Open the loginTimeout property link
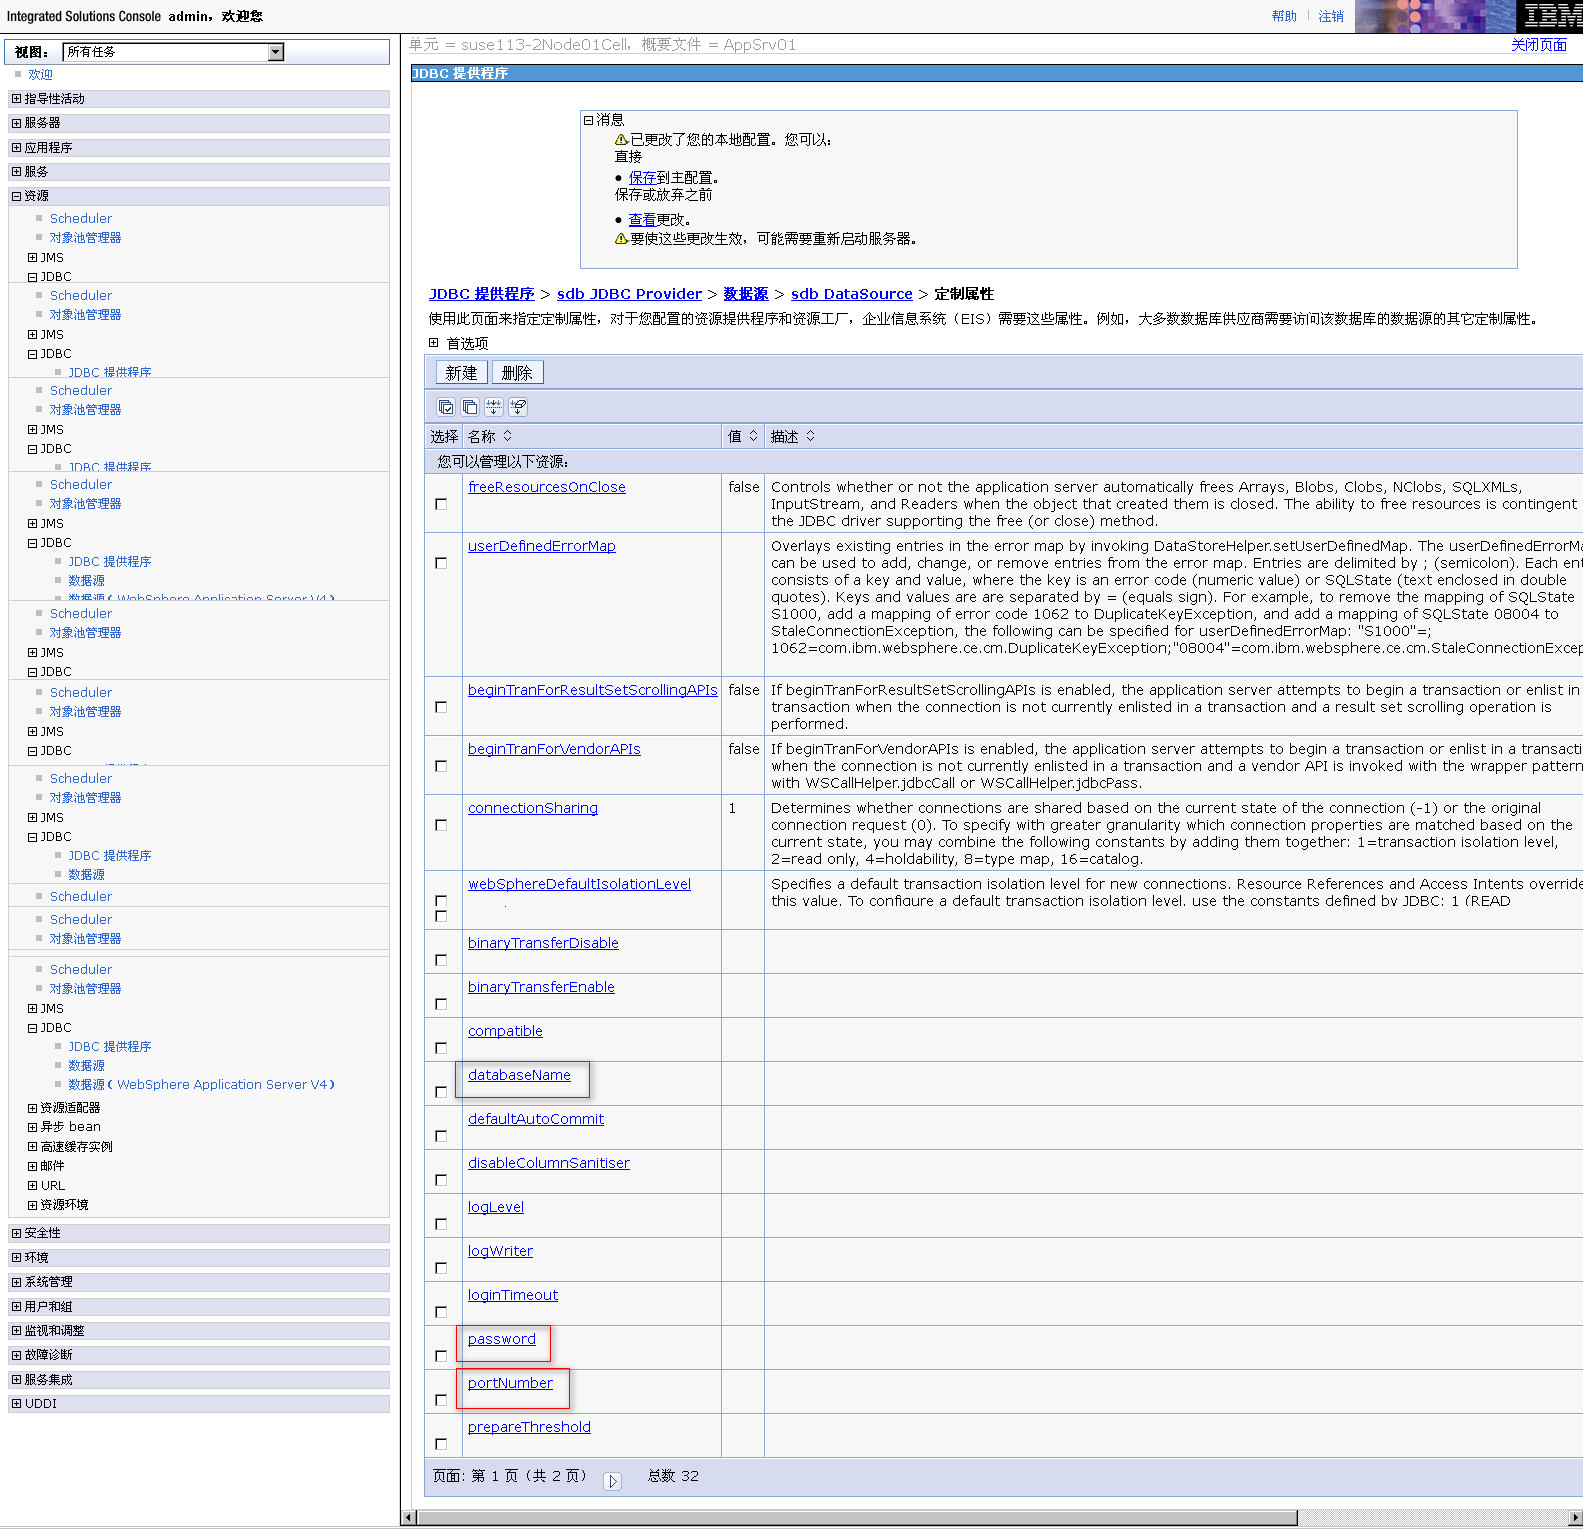The width and height of the screenshot is (1583, 1529). coord(513,1295)
